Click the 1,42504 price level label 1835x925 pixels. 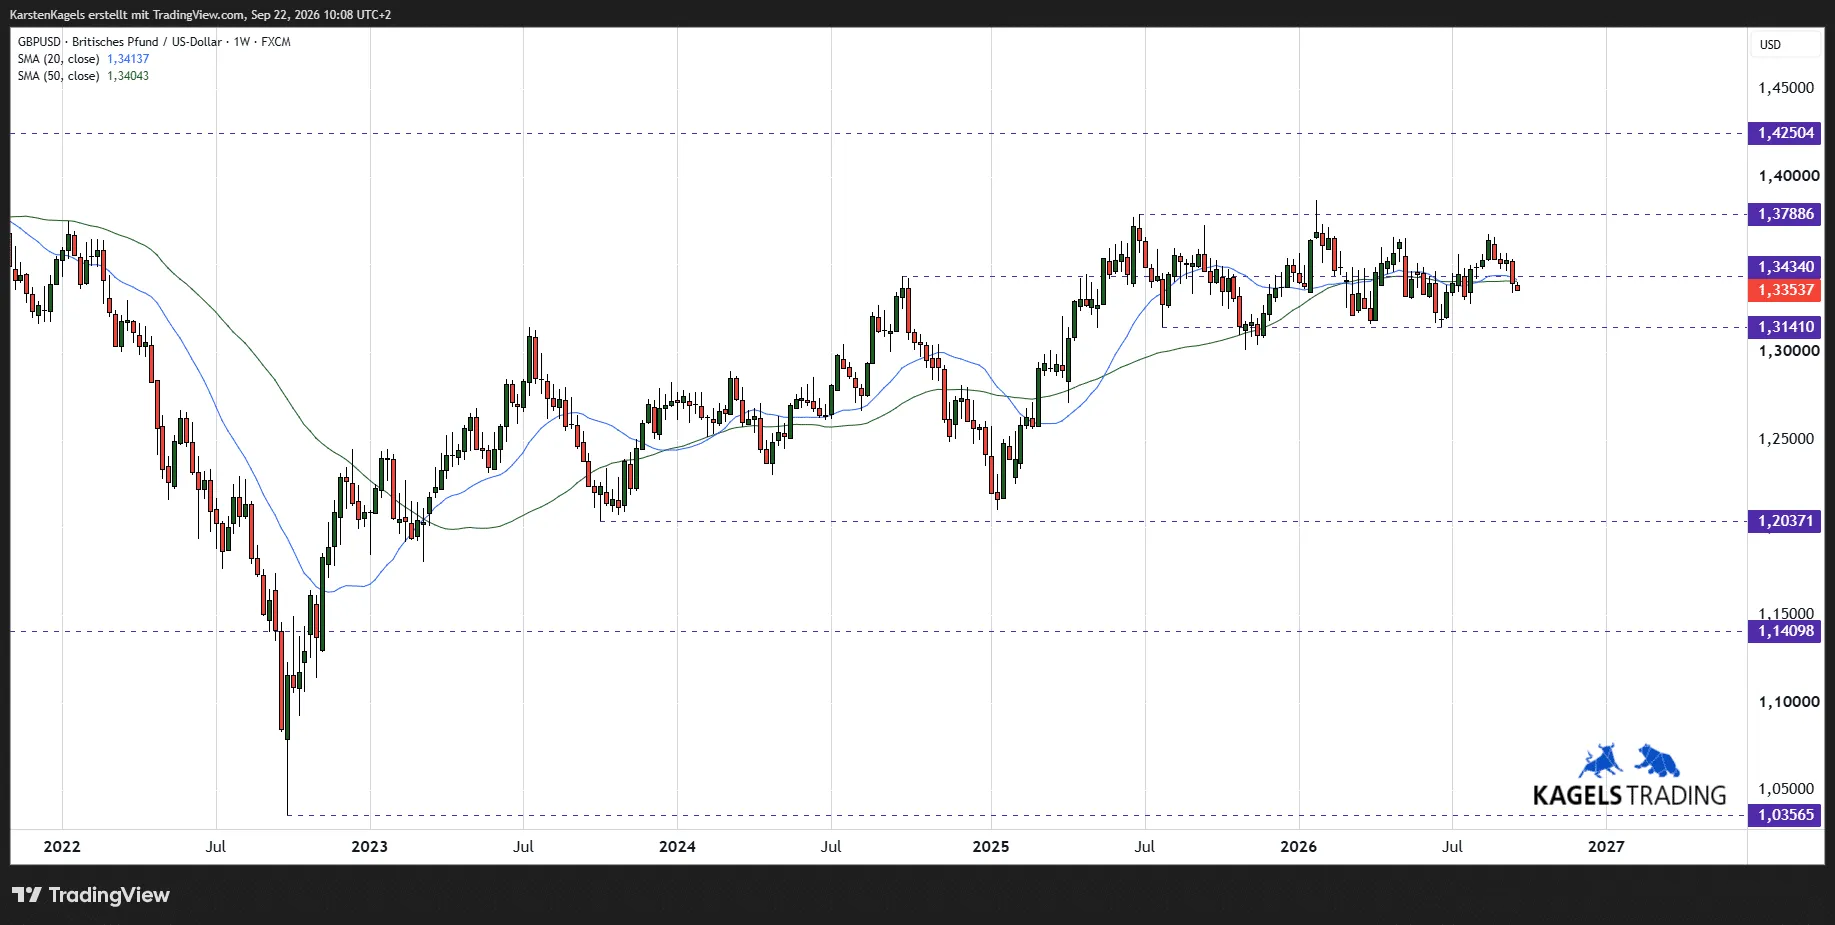click(x=1785, y=133)
